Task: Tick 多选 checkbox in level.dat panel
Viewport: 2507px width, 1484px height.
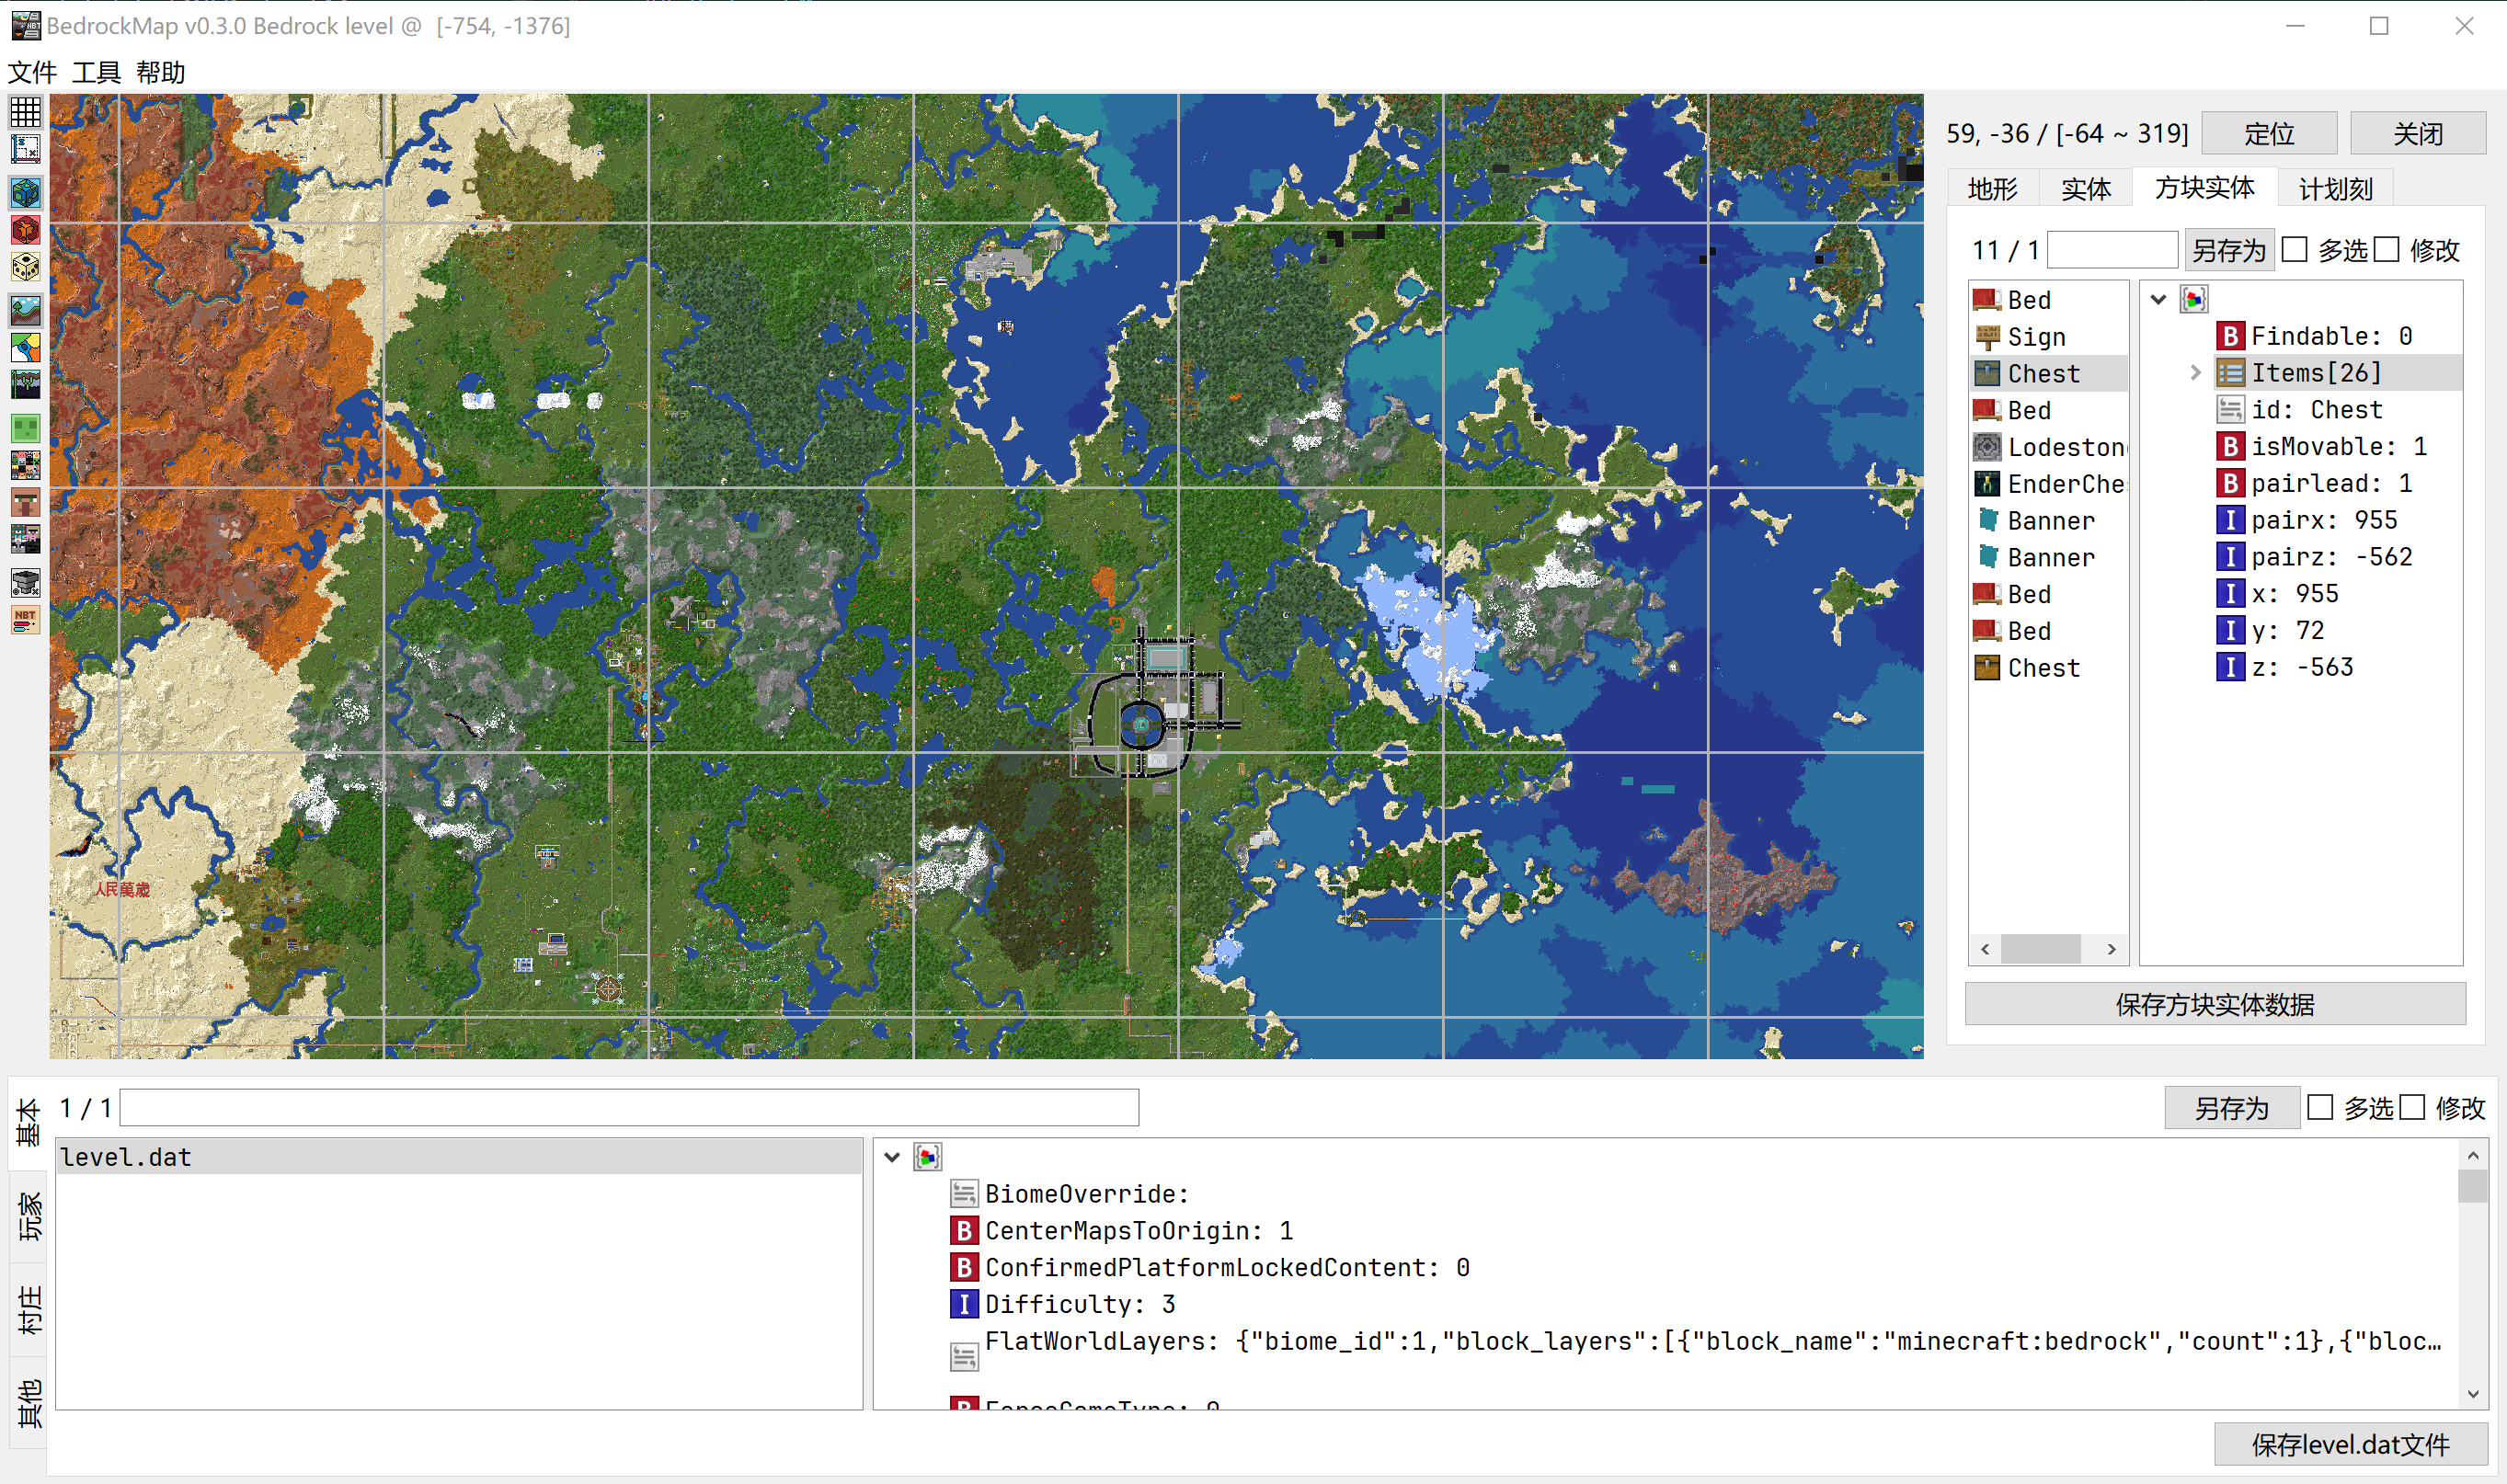Action: point(2320,1107)
